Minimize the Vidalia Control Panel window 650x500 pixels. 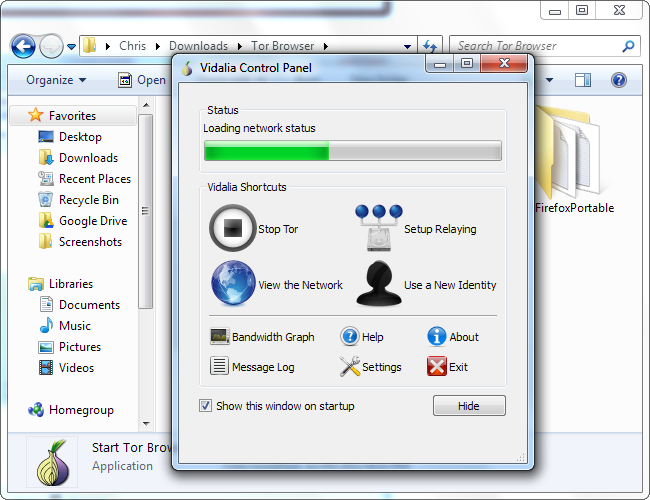[x=440, y=64]
